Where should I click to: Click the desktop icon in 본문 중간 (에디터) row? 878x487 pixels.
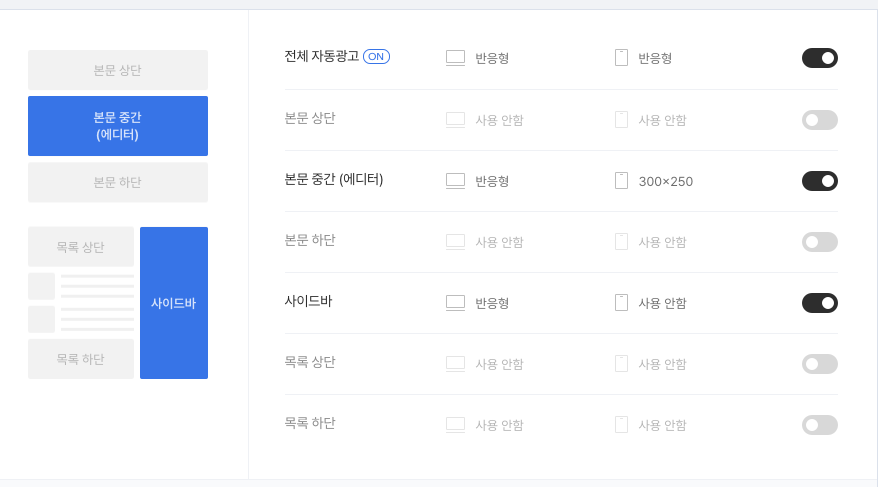[455, 181]
